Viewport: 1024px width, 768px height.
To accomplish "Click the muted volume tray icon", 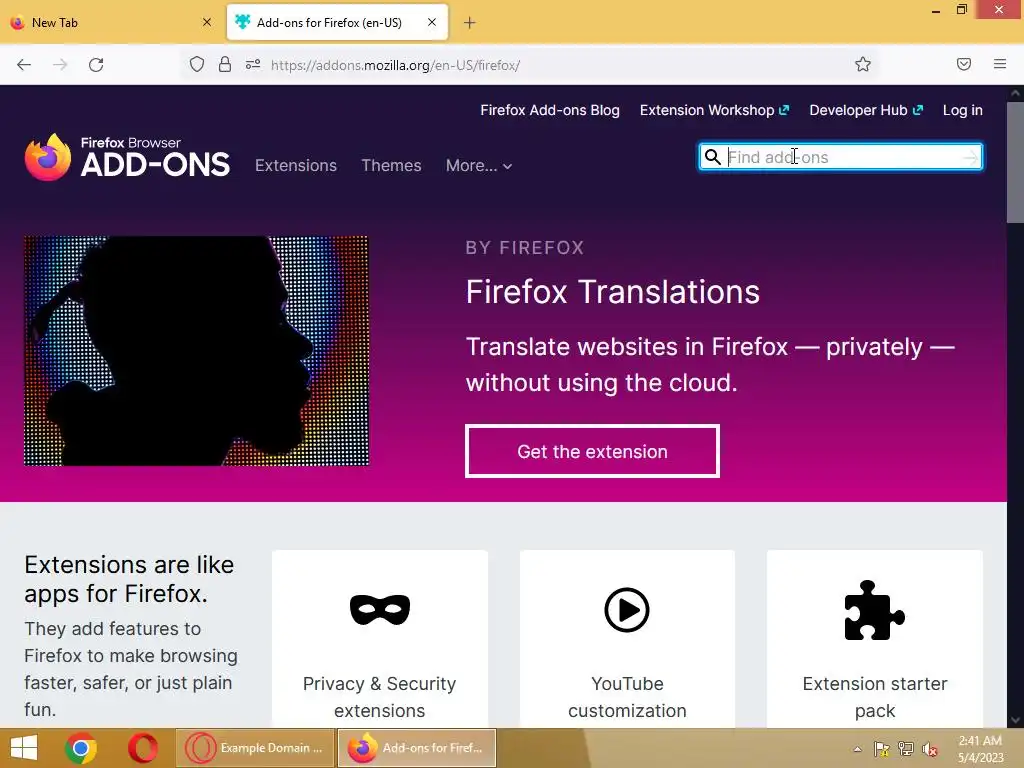I will point(930,749).
